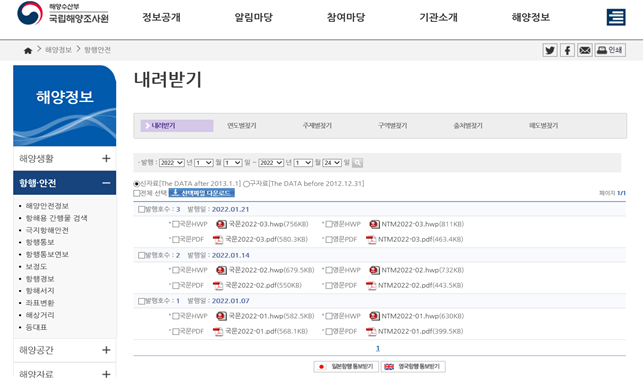The image size is (643, 378).
Task: Select the 신자료 data after 2013 radio
Action: [x=137, y=184]
